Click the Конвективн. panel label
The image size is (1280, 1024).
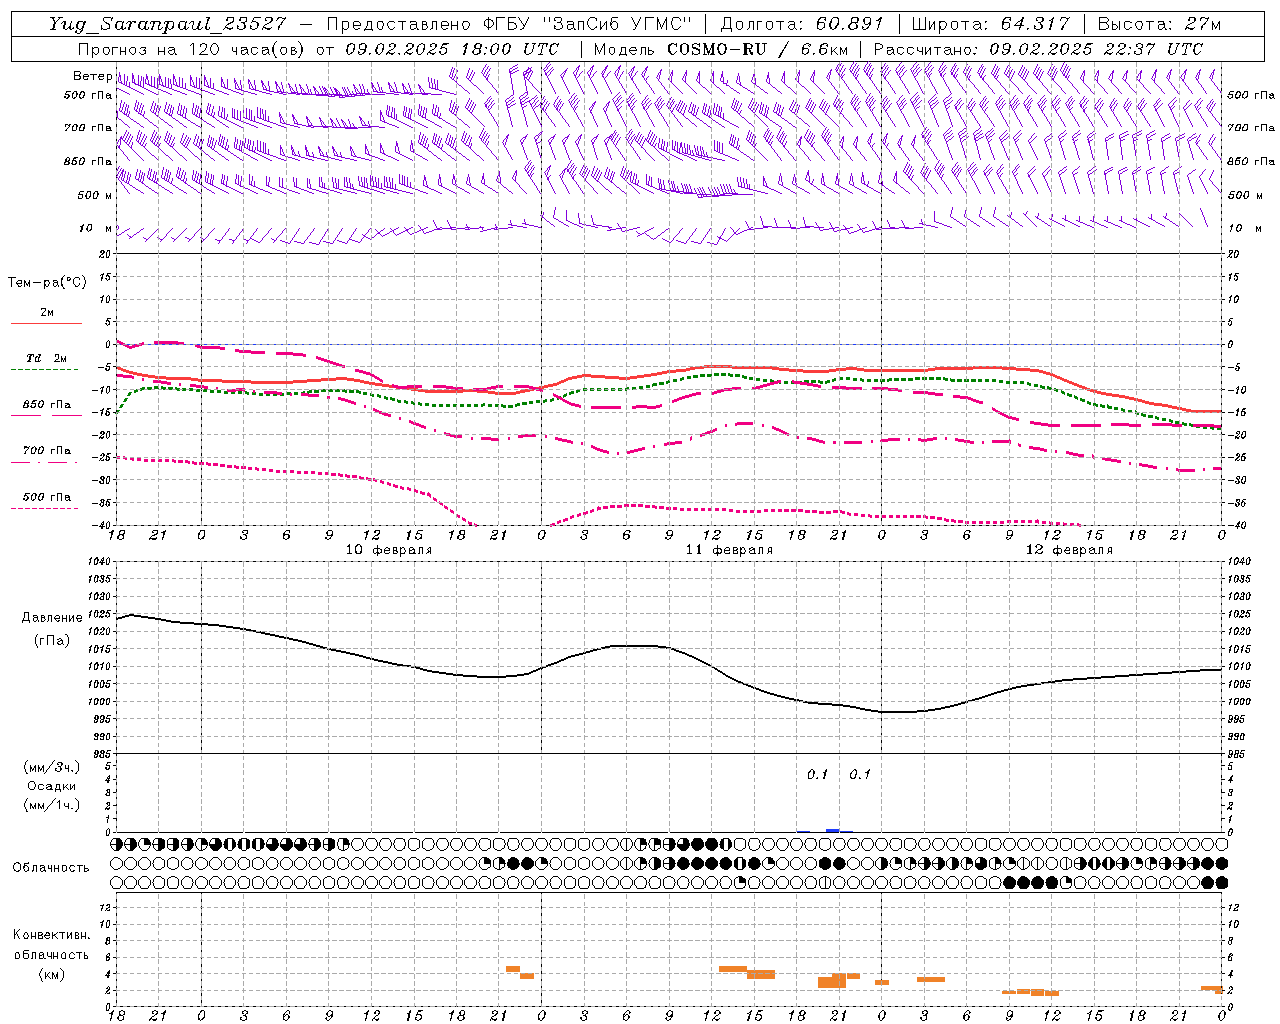[x=51, y=935]
